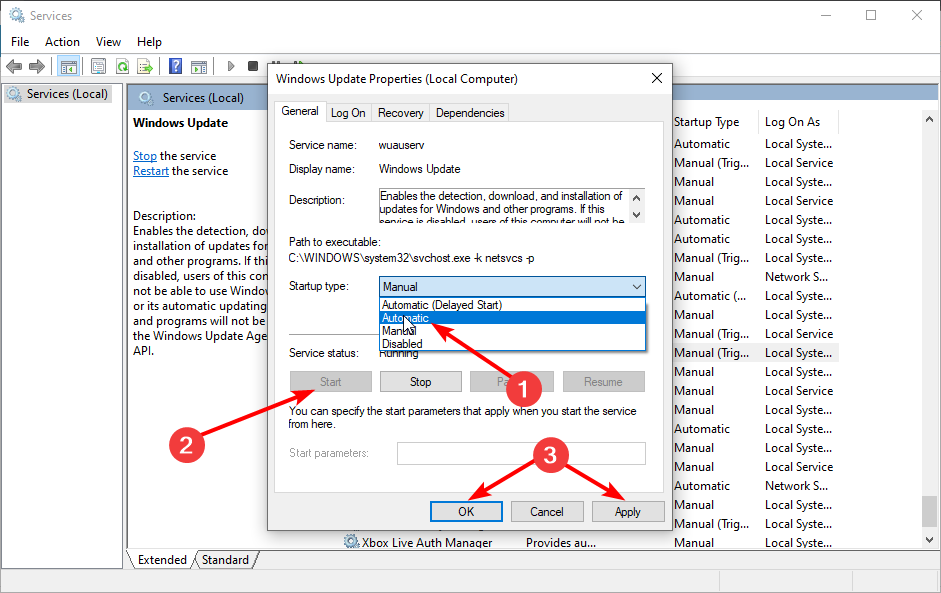941x593 pixels.
Task: Click the Start Service play icon in toolbar
Action: [230, 66]
